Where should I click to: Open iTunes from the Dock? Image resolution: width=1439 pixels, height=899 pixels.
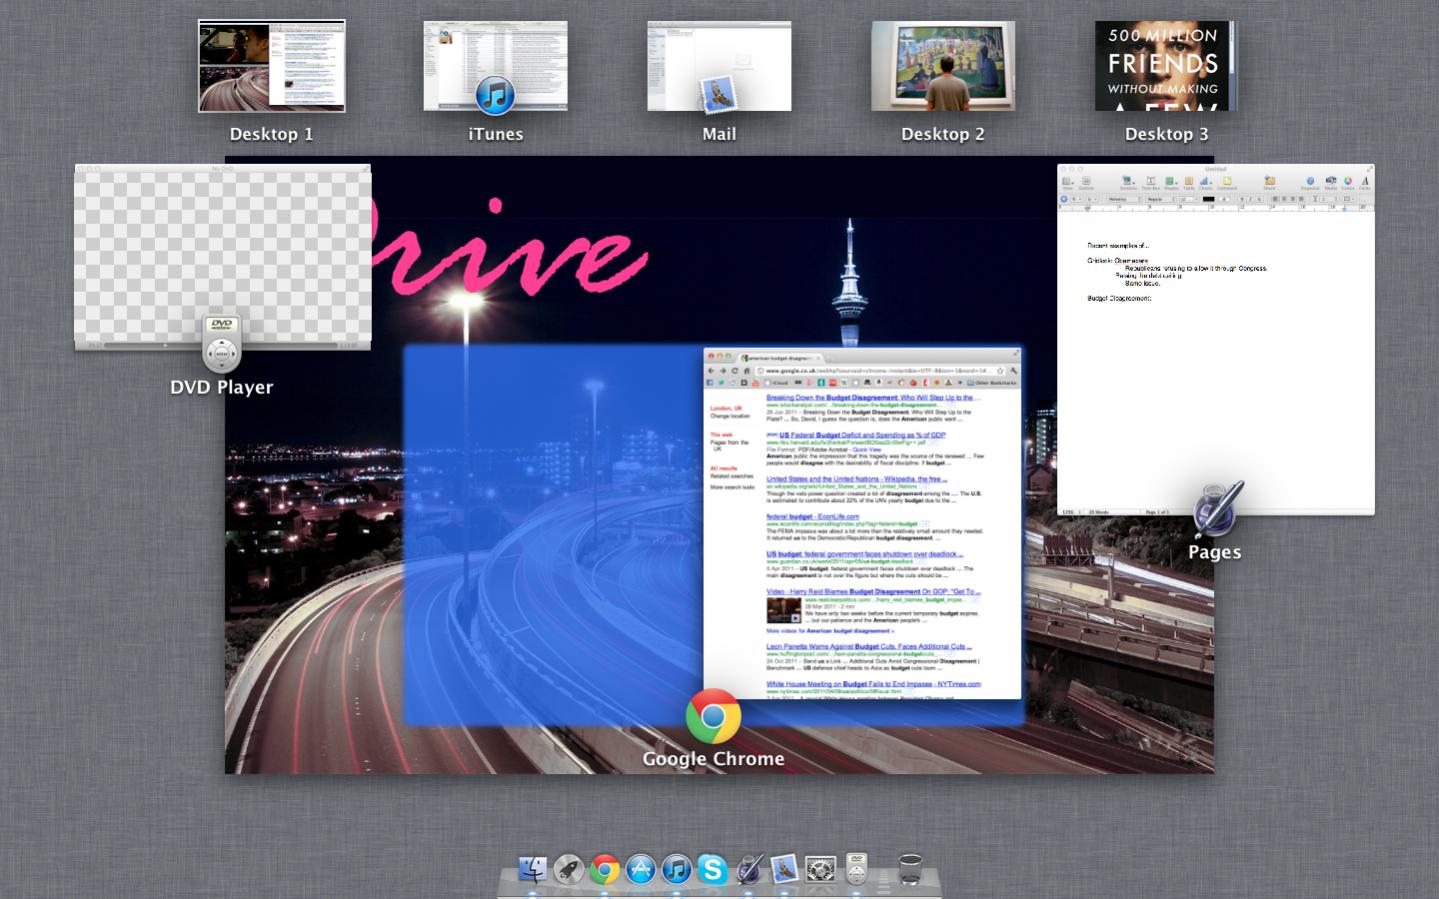pyautogui.click(x=676, y=869)
